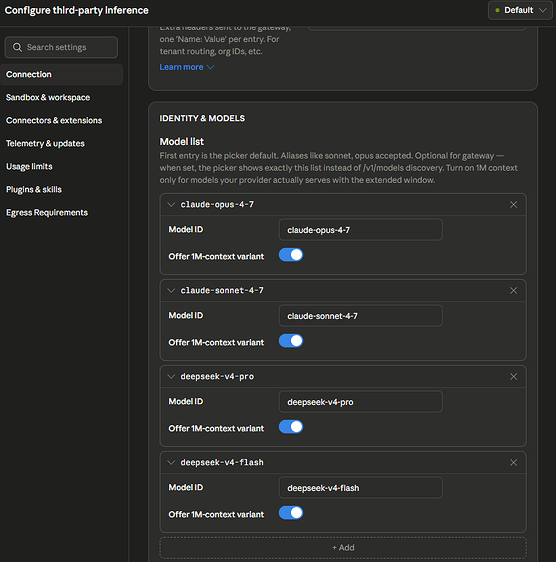Viewport: 556px width, 562px height.
Task: Collapse the deepseek-v4-pro entry chevron
Action: pyautogui.click(x=171, y=376)
